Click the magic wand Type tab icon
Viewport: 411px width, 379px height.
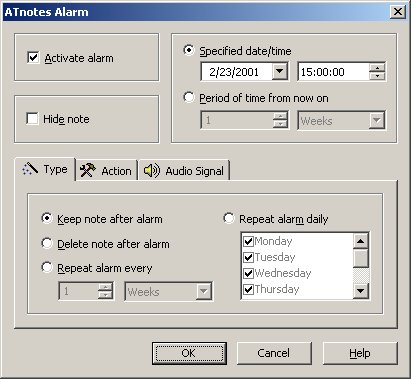pyautogui.click(x=30, y=169)
